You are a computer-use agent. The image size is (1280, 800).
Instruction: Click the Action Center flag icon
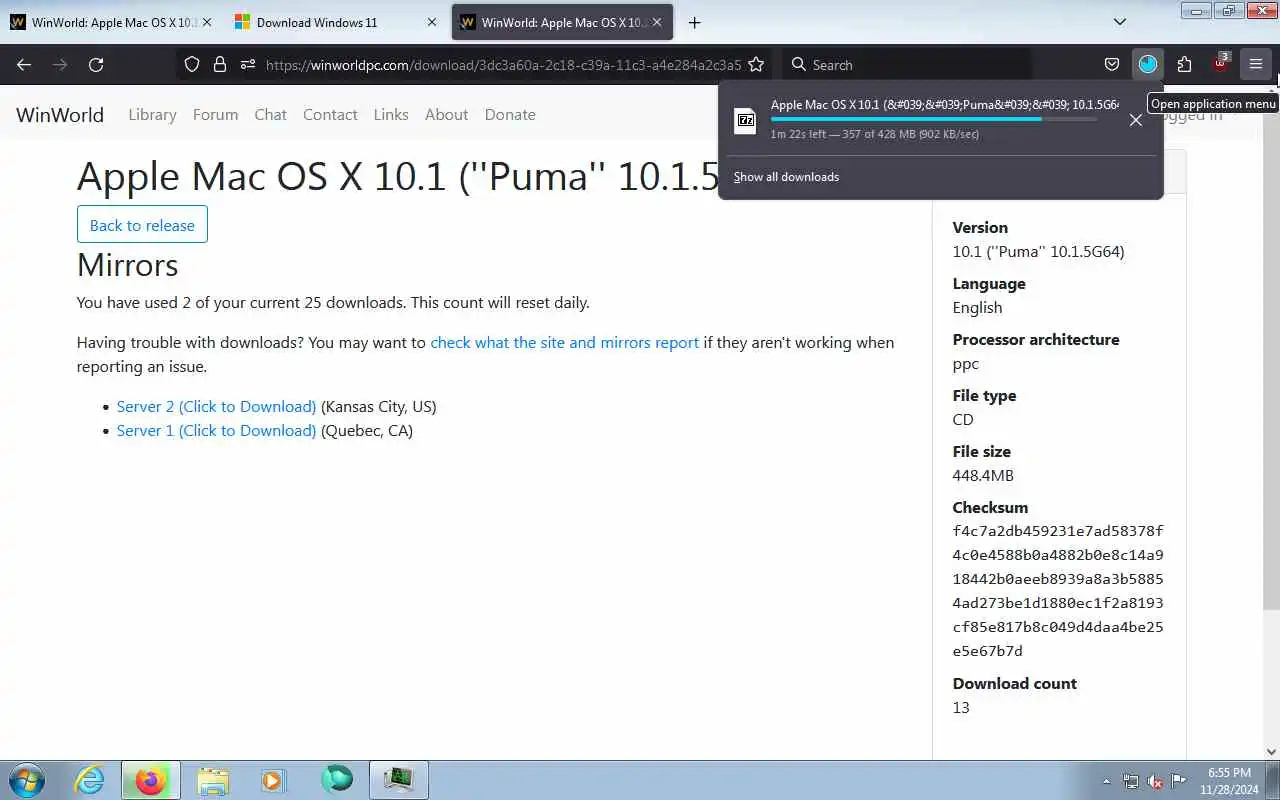[1179, 781]
